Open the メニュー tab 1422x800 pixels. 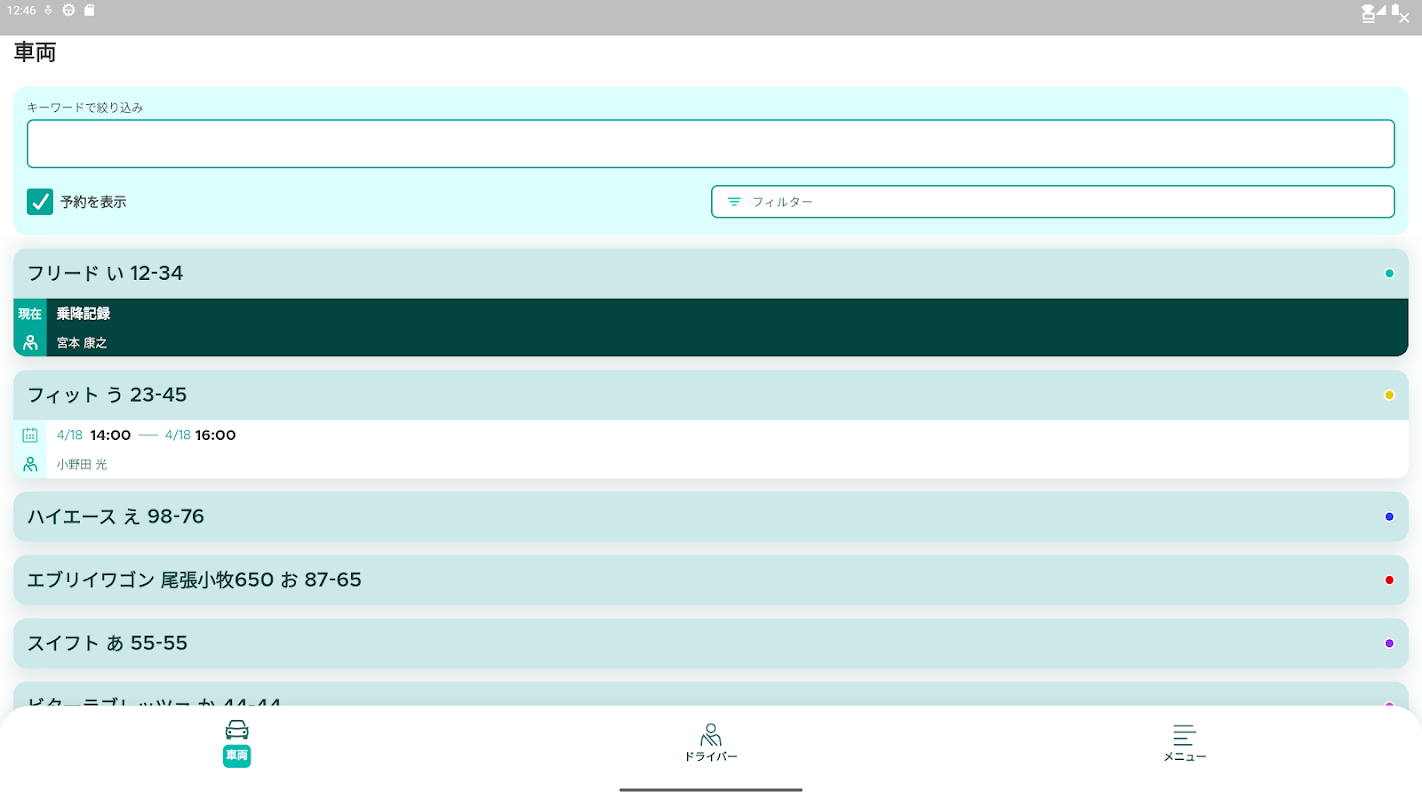click(1185, 742)
